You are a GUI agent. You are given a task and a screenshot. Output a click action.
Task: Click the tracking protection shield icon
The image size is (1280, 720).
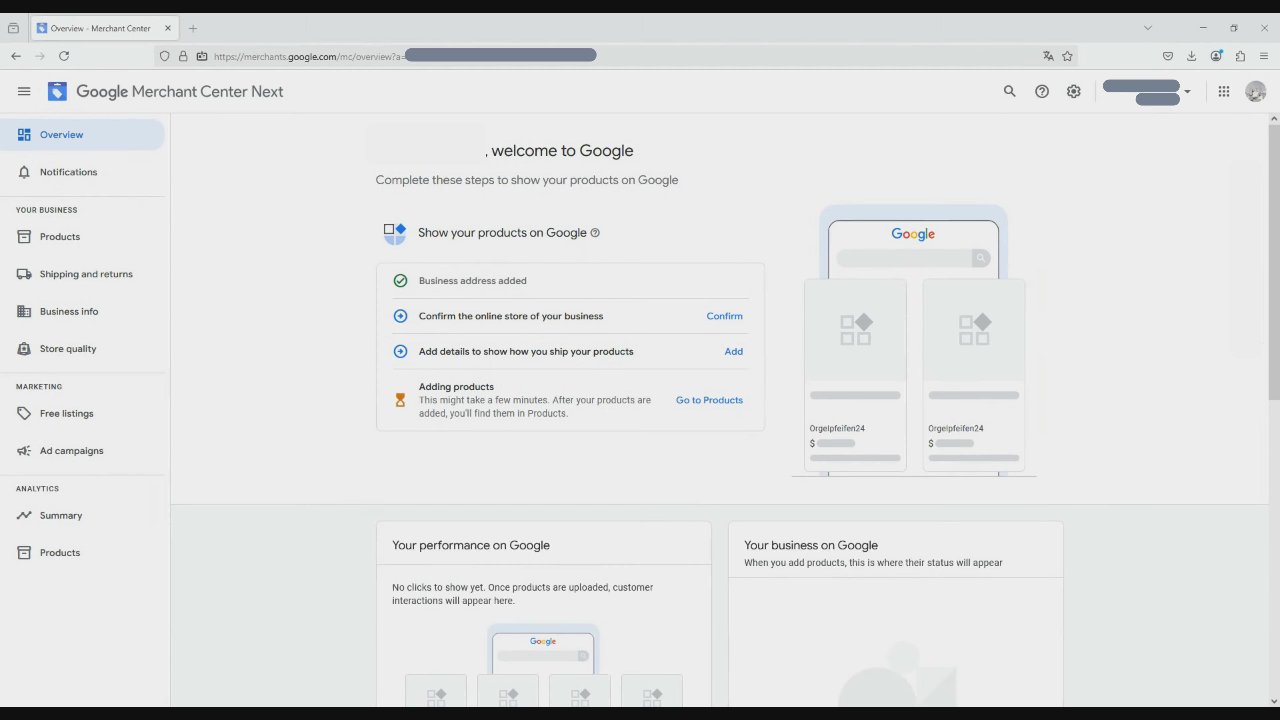(x=165, y=56)
